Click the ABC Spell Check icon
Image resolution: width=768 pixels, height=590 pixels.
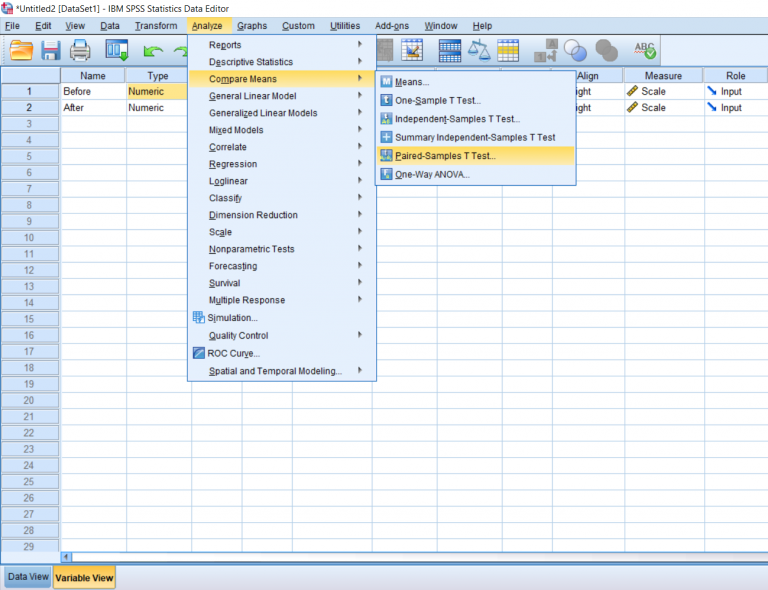645,50
